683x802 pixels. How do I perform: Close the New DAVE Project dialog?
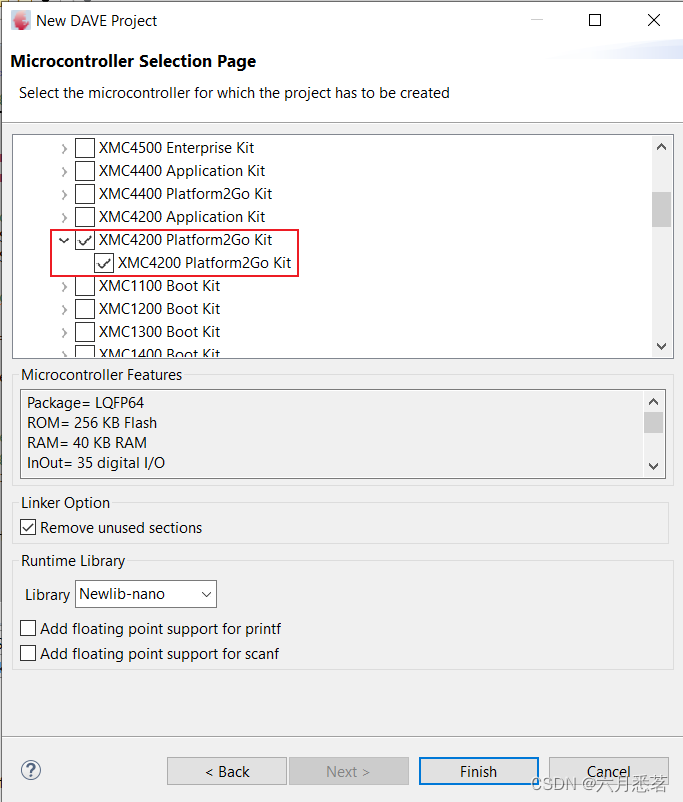click(x=654, y=20)
